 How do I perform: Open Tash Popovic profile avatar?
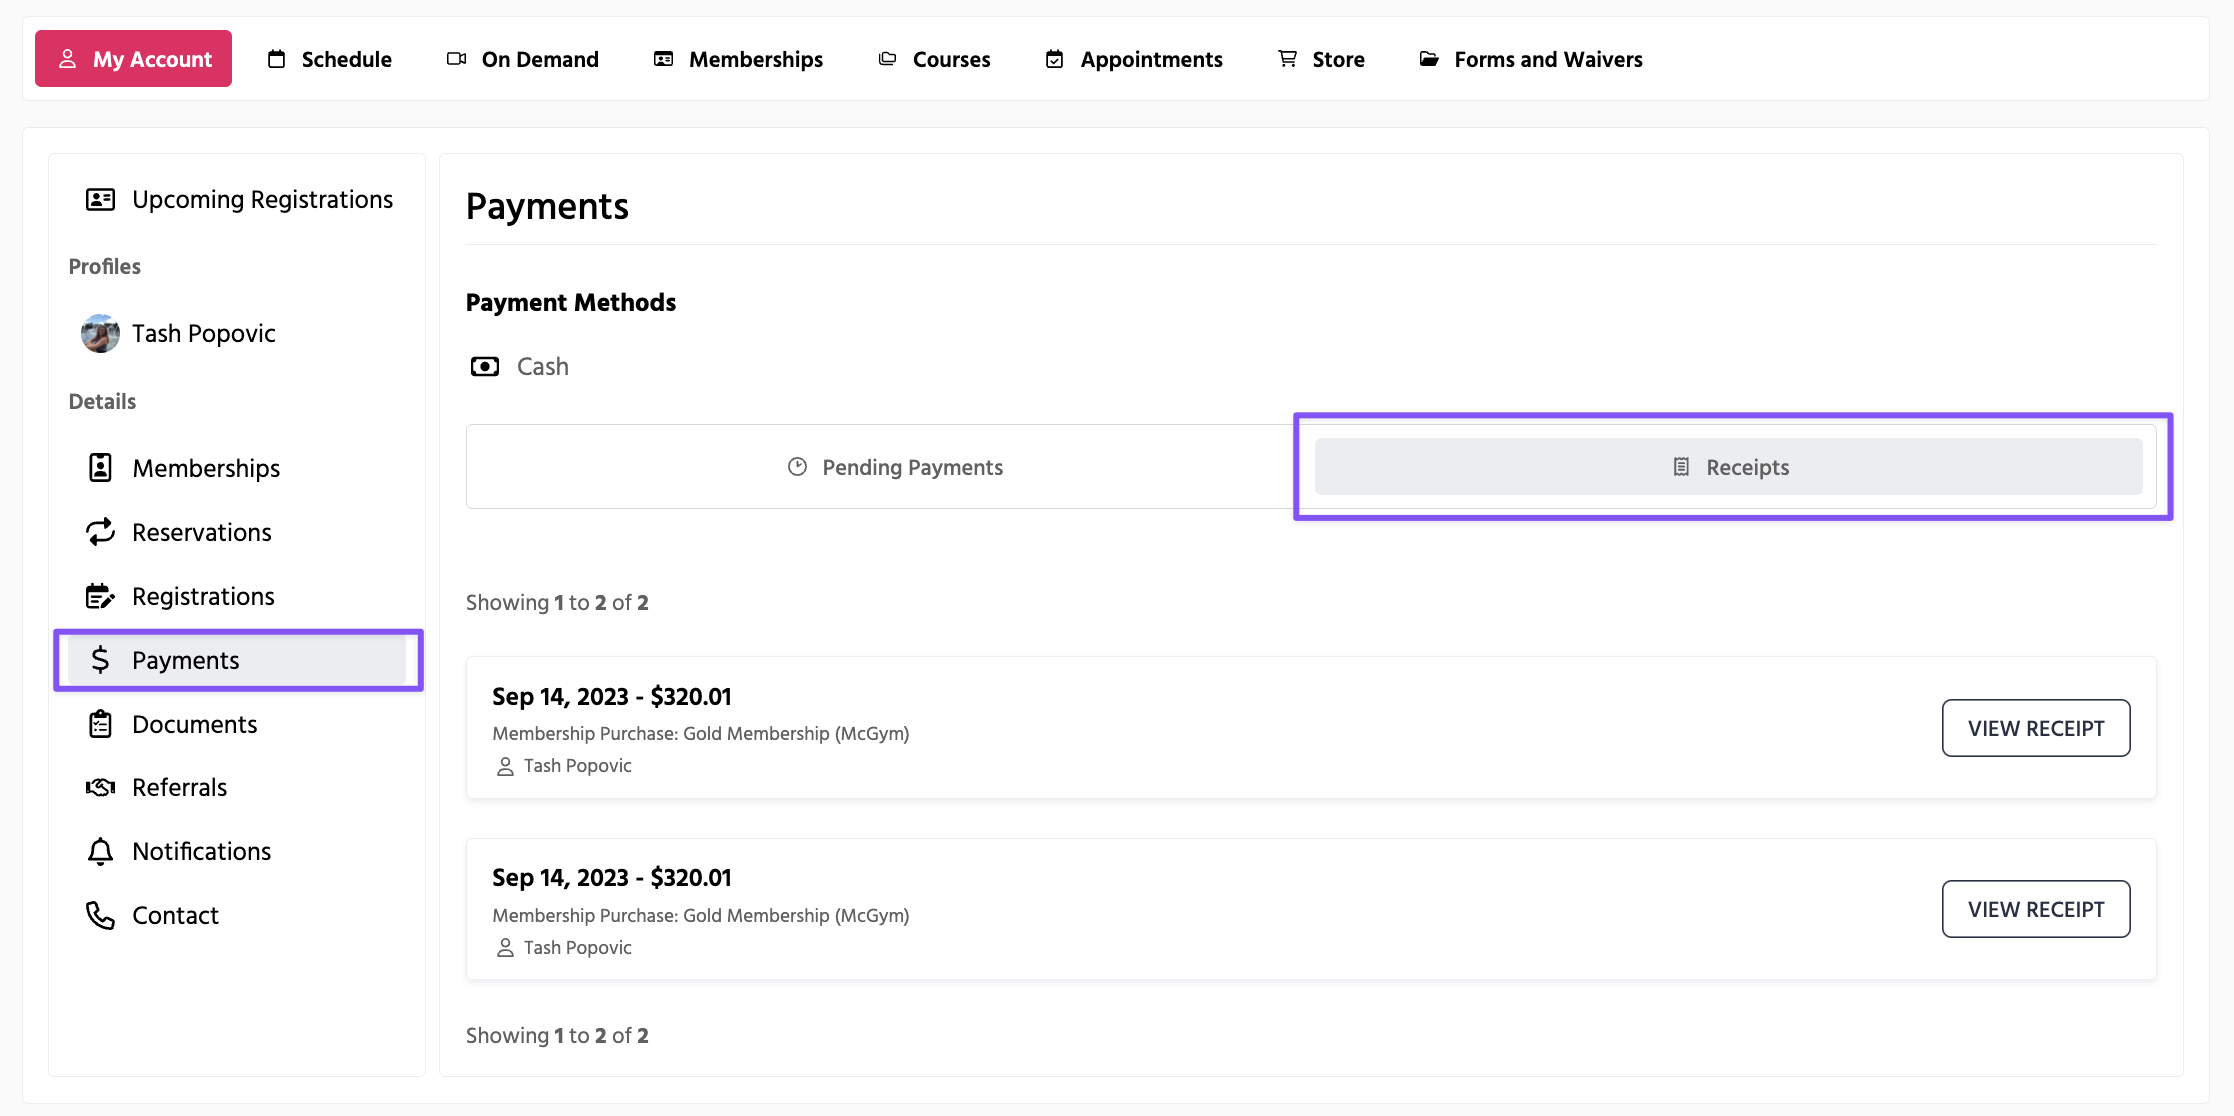click(100, 334)
